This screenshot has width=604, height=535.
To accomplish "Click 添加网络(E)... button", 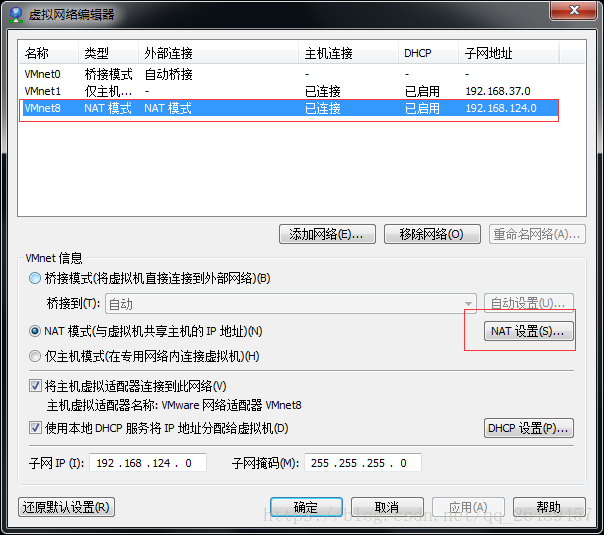I will coord(327,234).
